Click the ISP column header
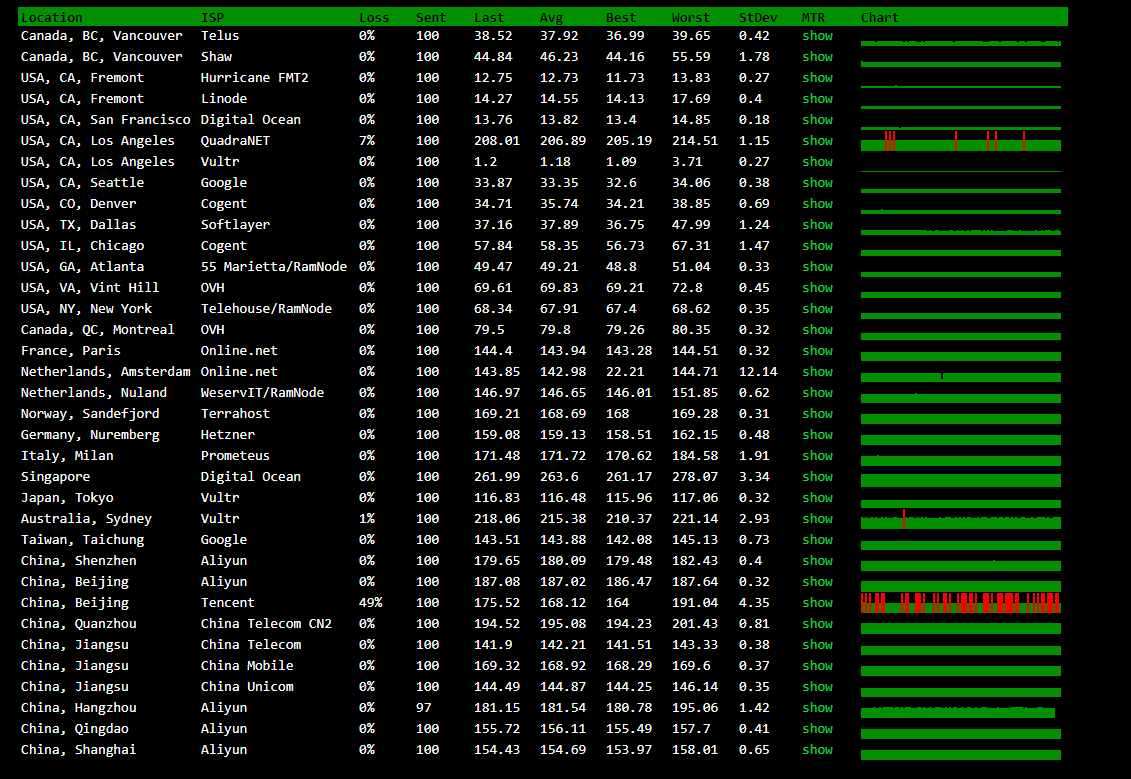This screenshot has width=1131, height=779. point(212,17)
